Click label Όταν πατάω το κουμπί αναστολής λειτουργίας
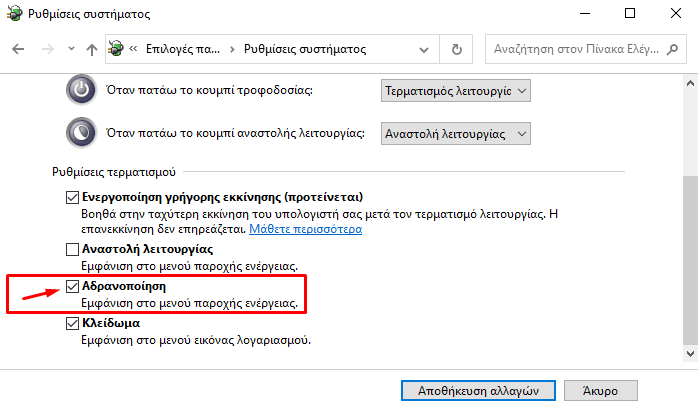698x410 pixels. pos(235,133)
